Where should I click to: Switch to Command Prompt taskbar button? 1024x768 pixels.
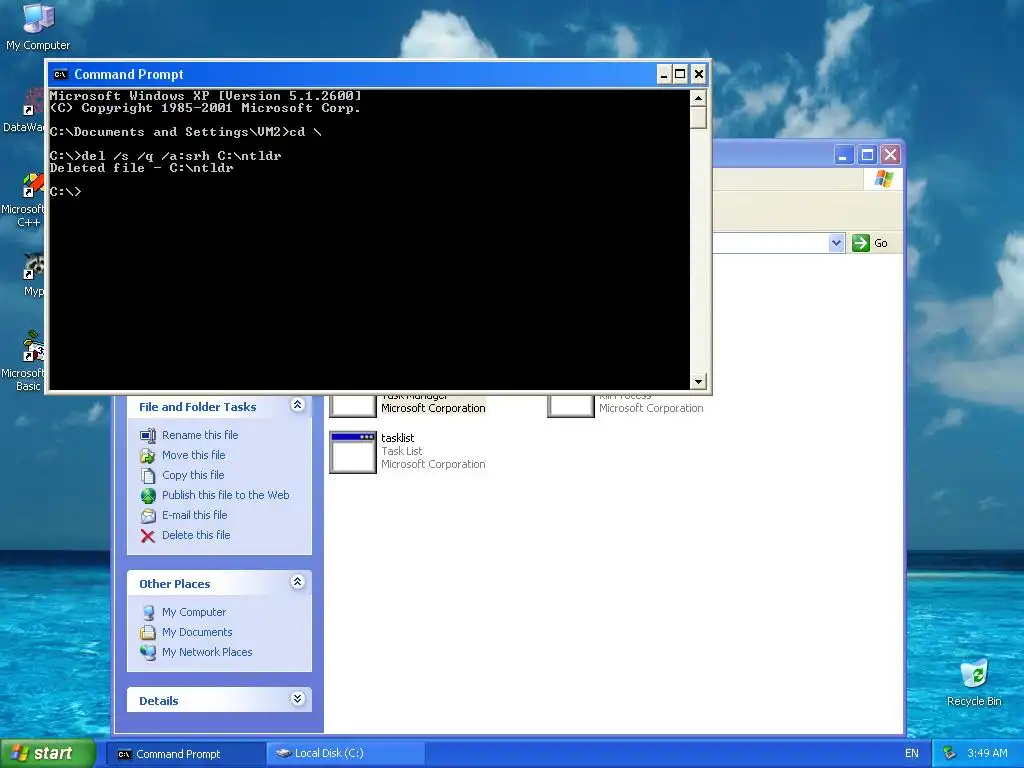[x=186, y=754]
